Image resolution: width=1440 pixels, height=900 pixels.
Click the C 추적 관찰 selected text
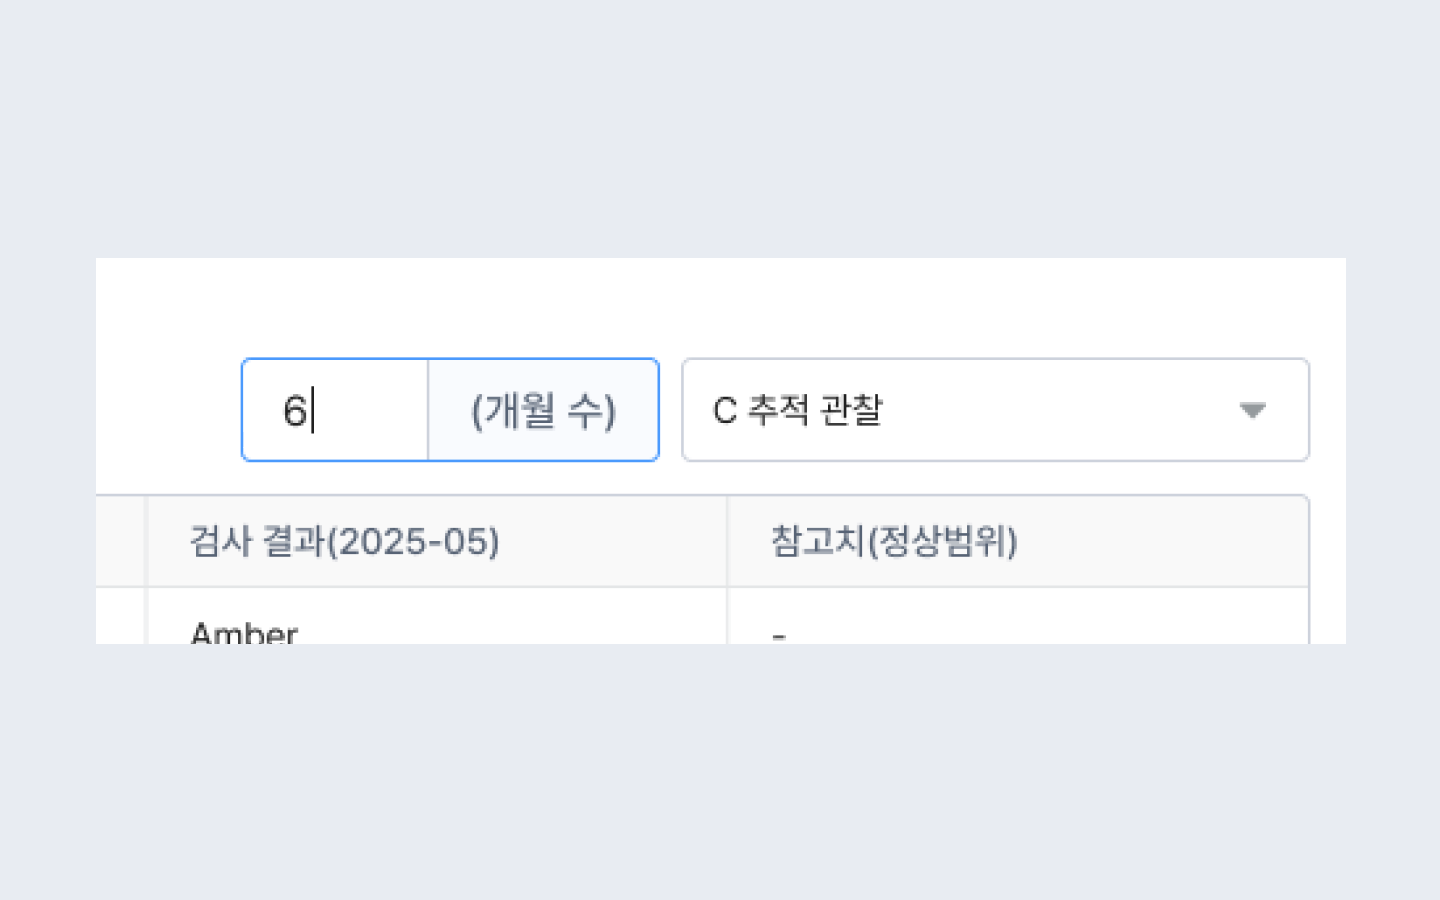click(x=797, y=410)
